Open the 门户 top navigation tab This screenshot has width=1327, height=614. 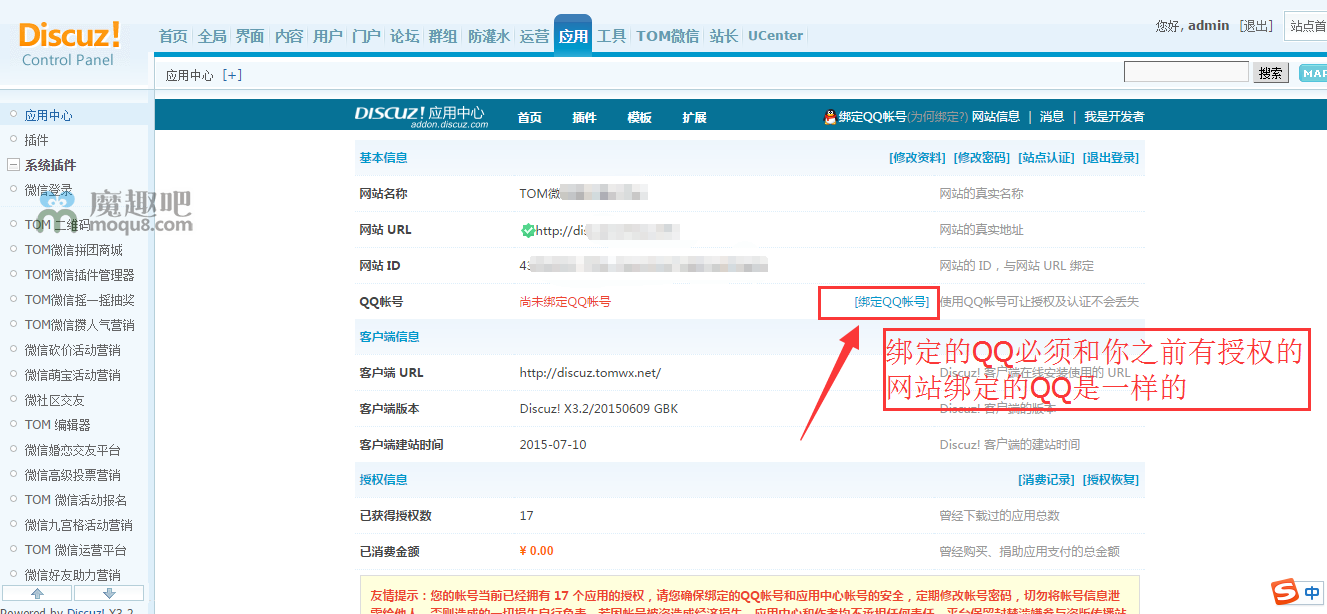pos(366,36)
